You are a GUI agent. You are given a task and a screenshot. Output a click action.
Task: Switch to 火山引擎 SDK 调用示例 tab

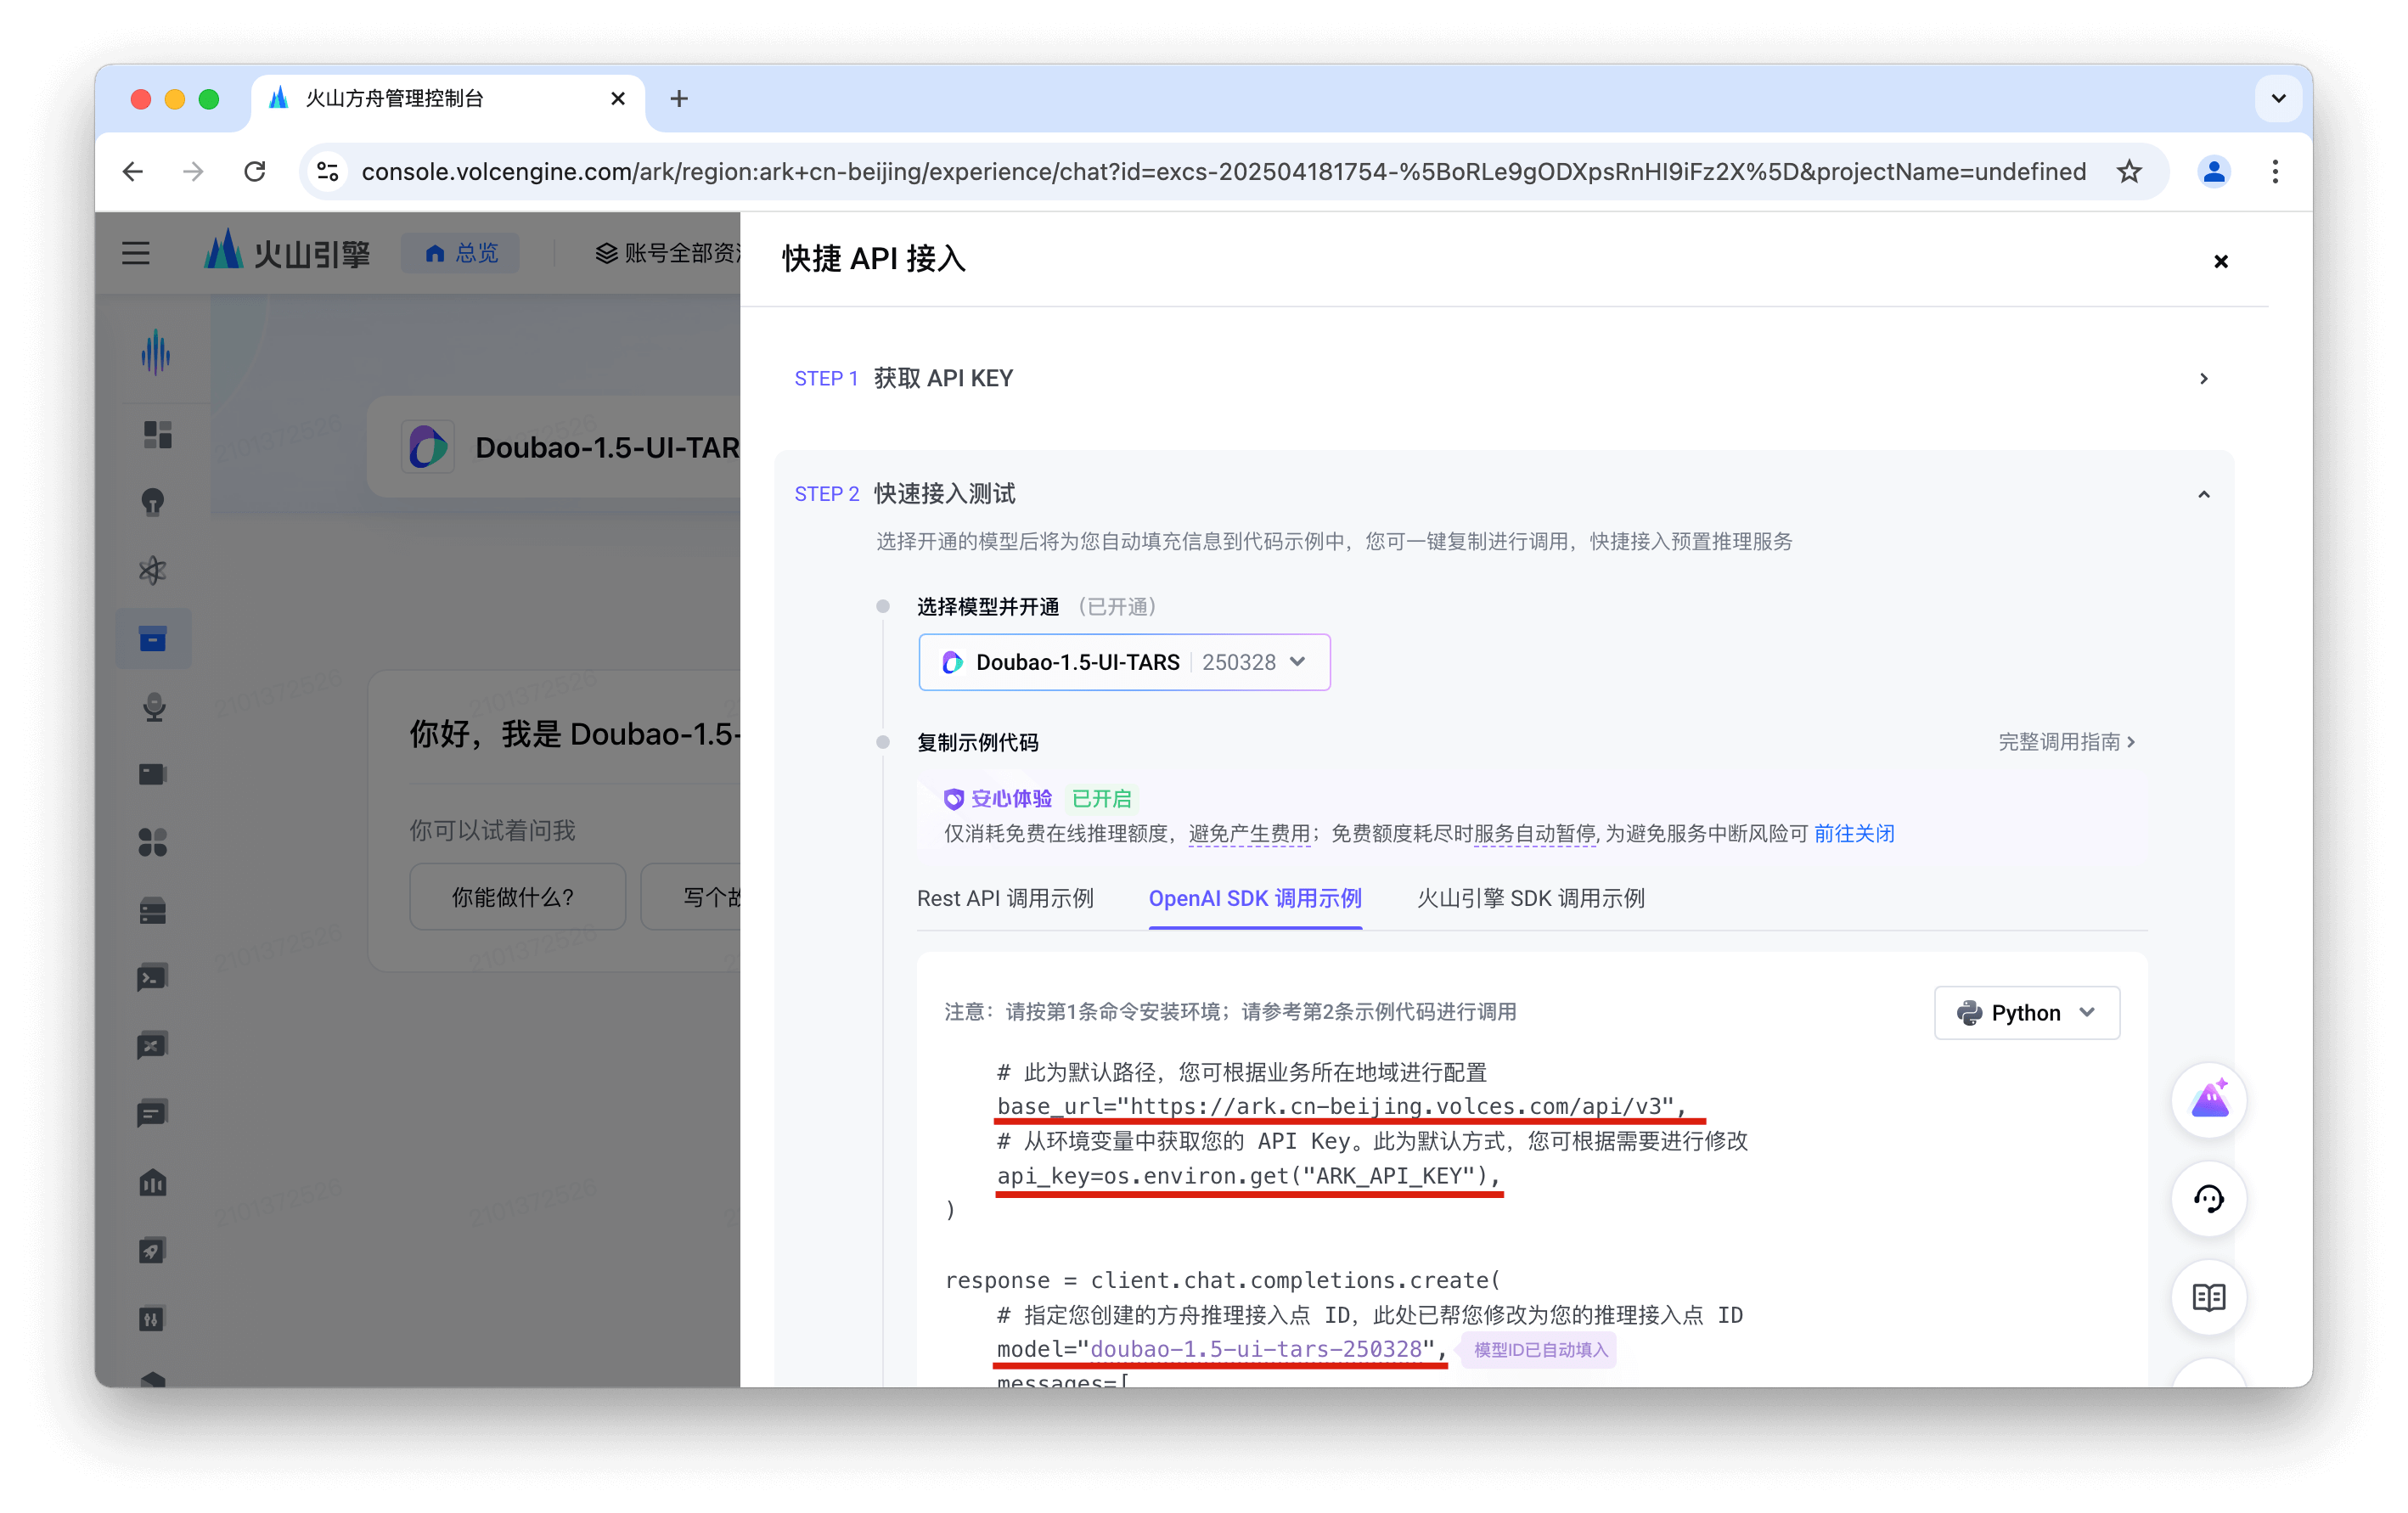(x=1530, y=898)
